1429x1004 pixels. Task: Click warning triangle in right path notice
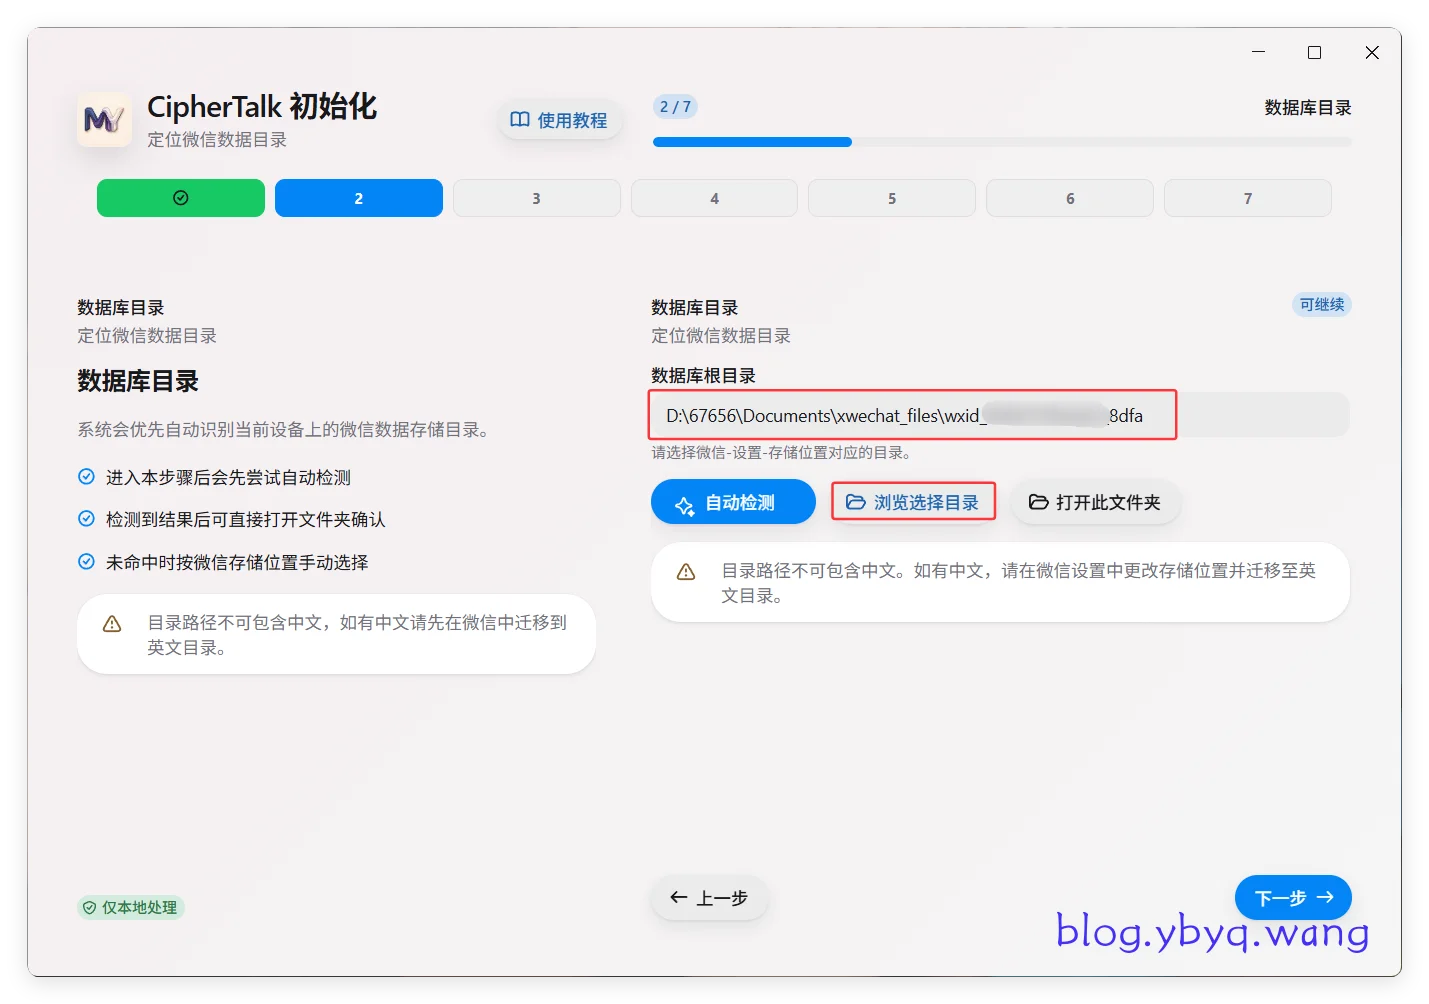[686, 572]
